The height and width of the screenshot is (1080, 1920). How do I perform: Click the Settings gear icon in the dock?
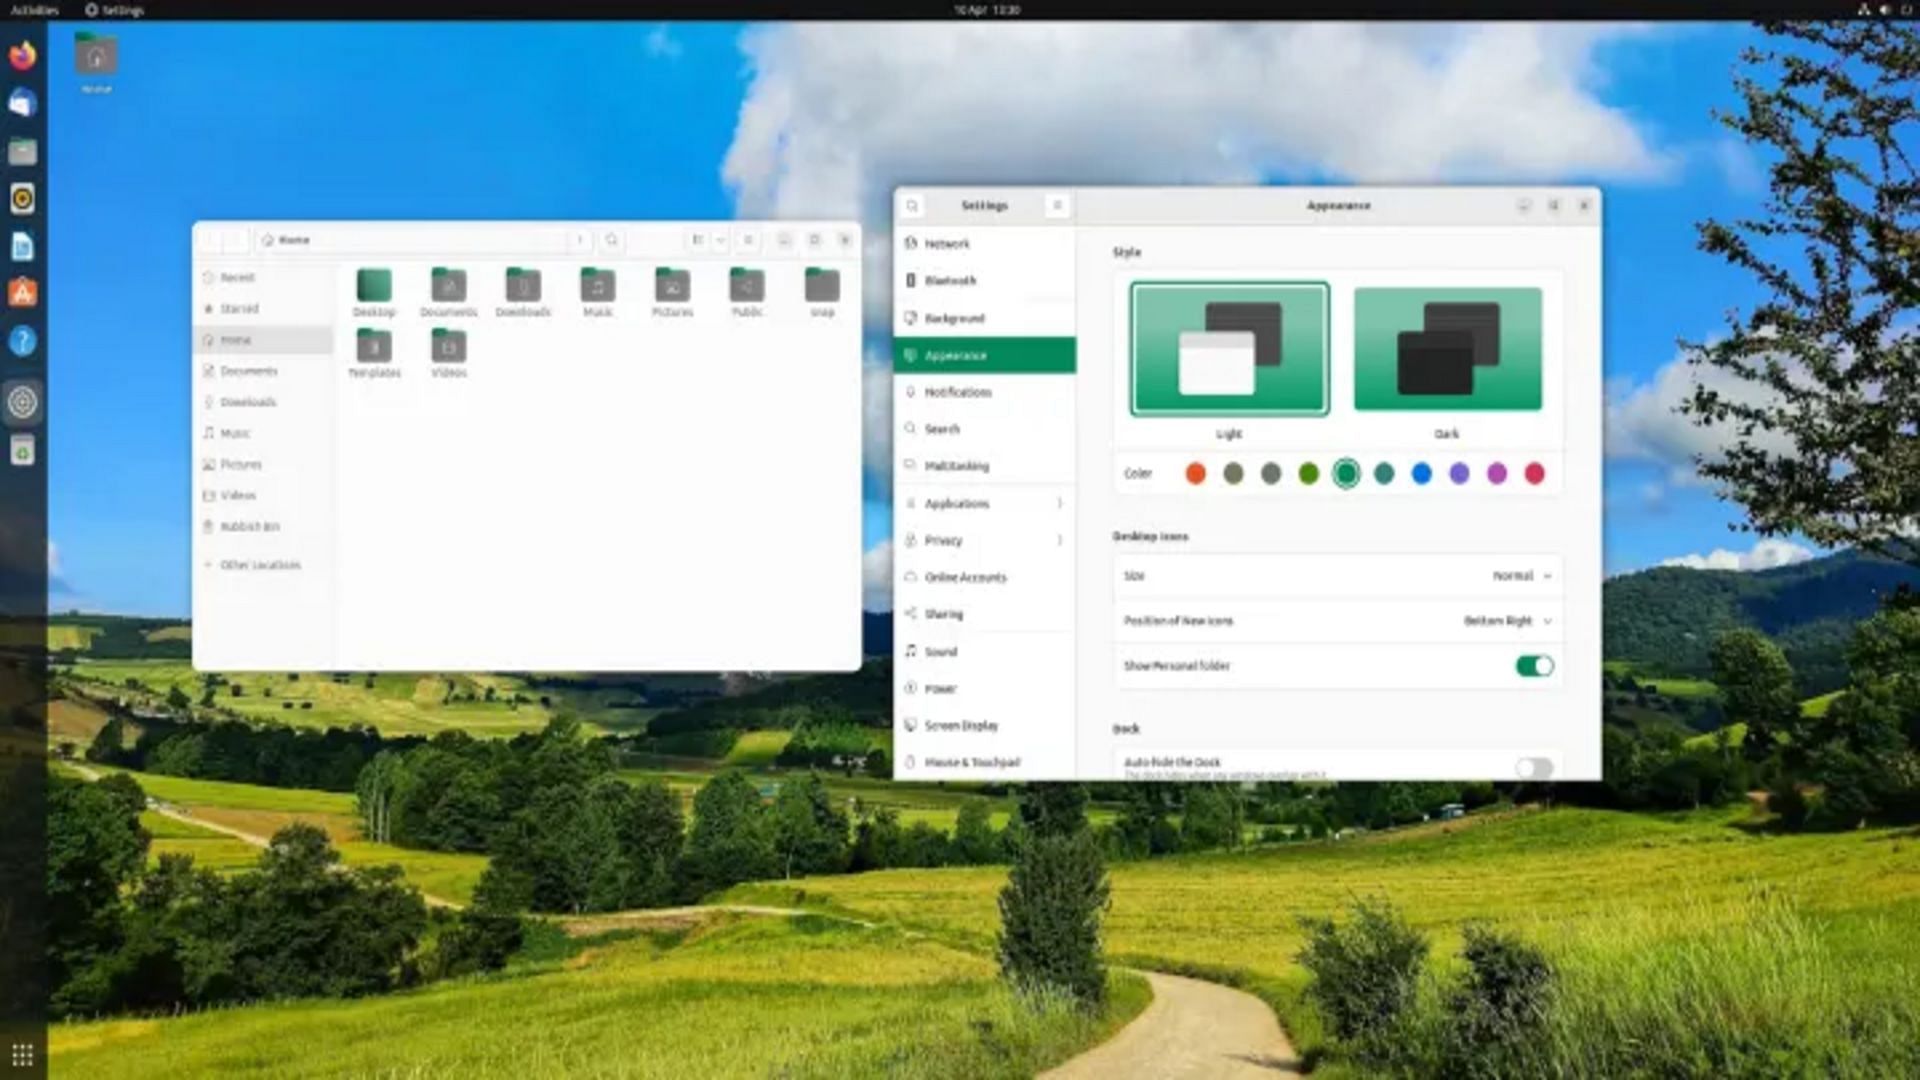coord(23,402)
